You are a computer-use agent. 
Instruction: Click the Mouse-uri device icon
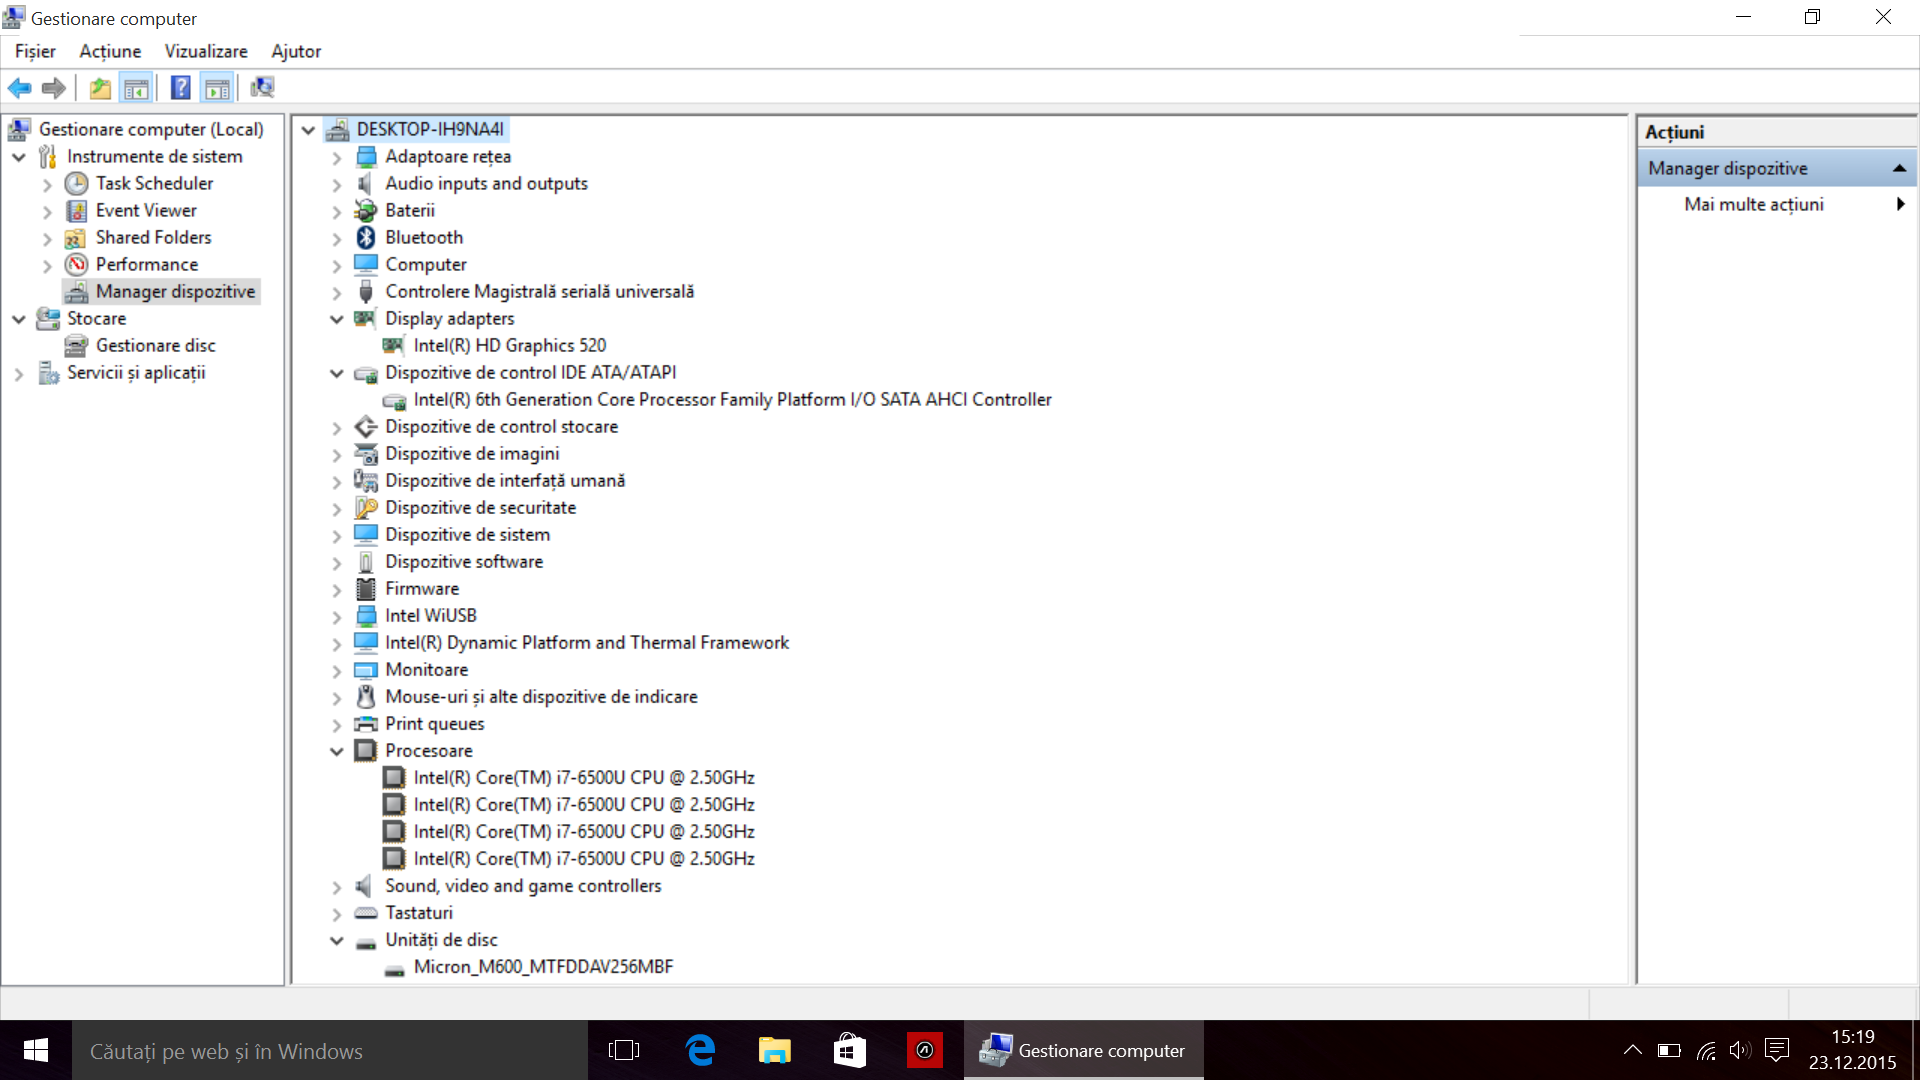(x=366, y=696)
